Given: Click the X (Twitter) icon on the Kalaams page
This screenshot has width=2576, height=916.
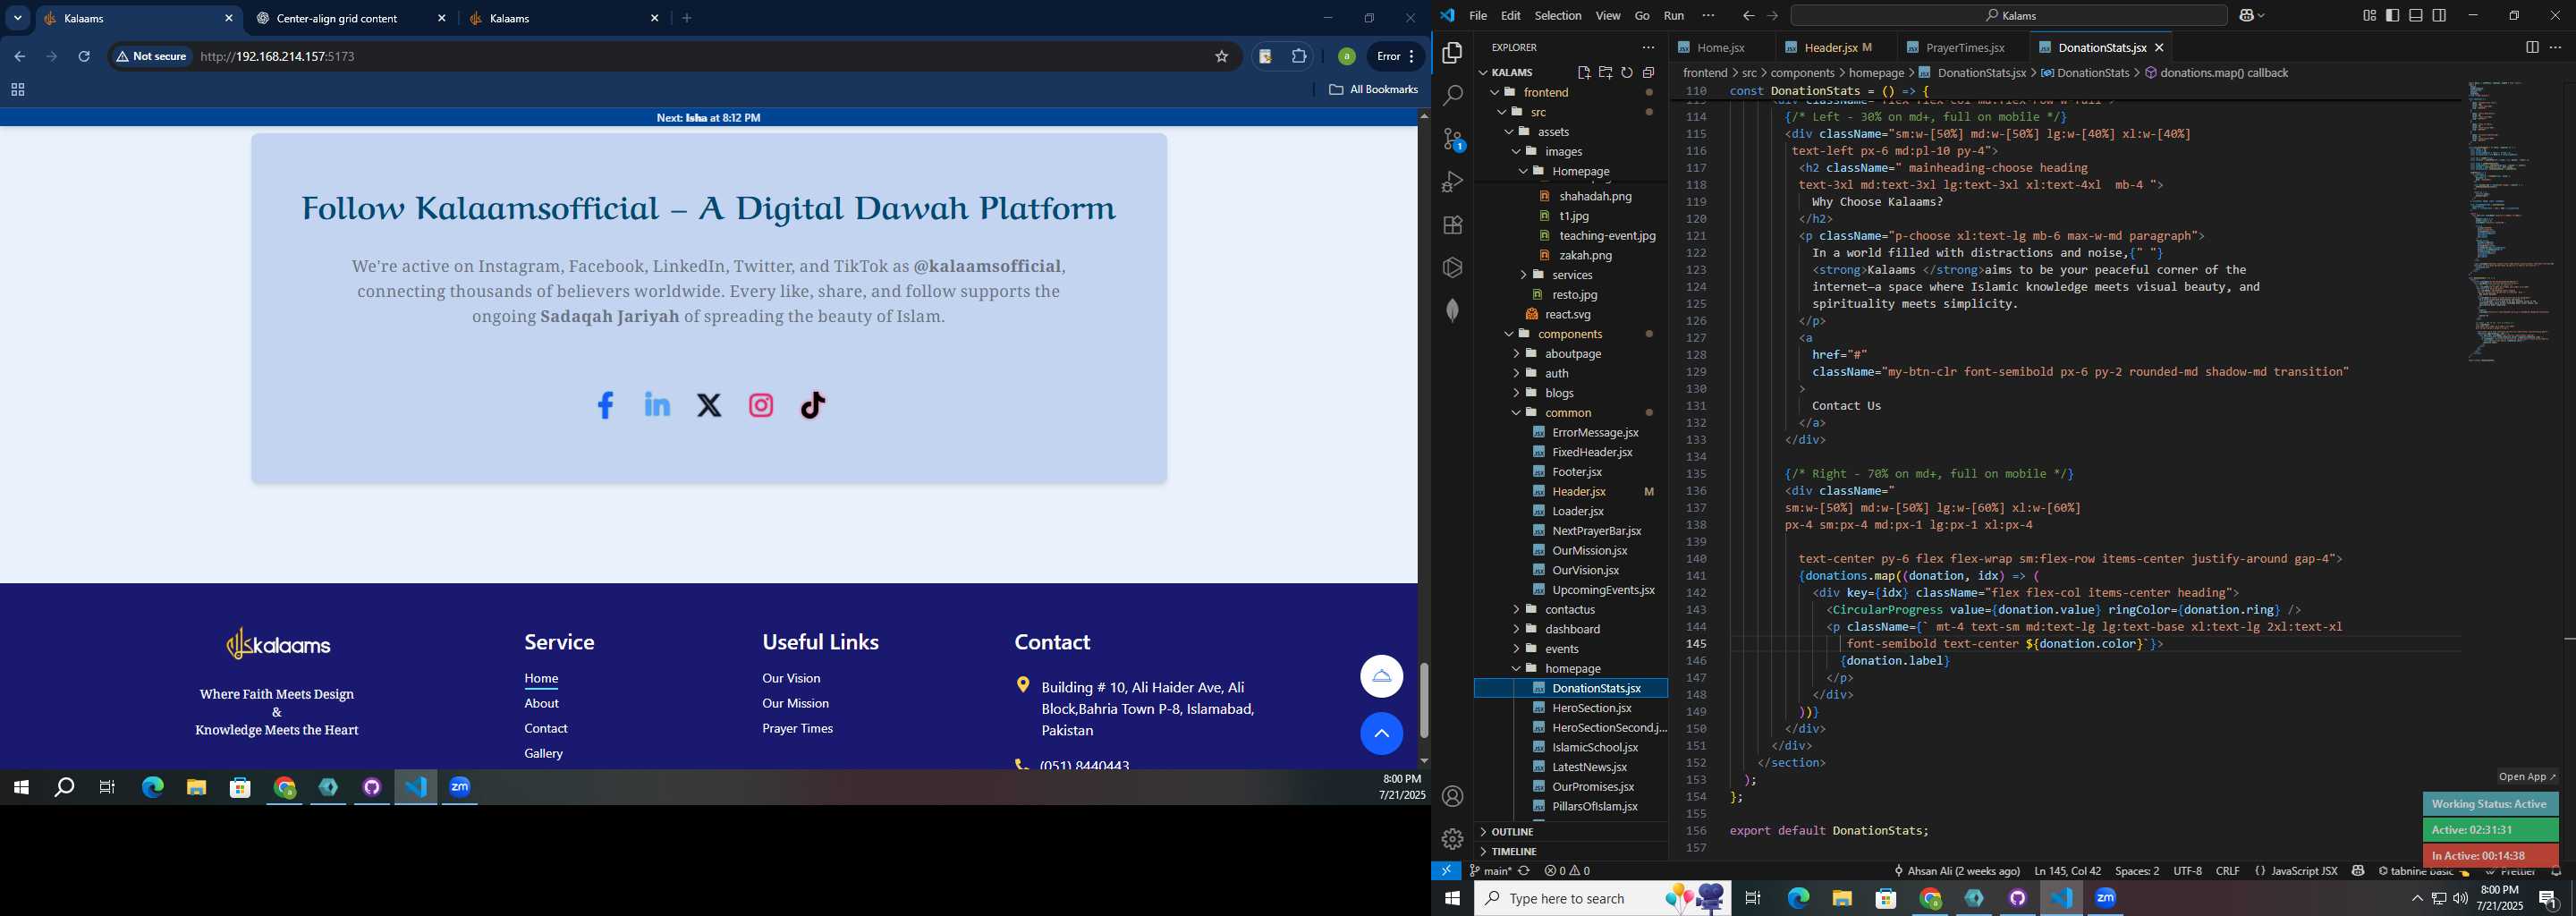Looking at the screenshot, I should [709, 405].
